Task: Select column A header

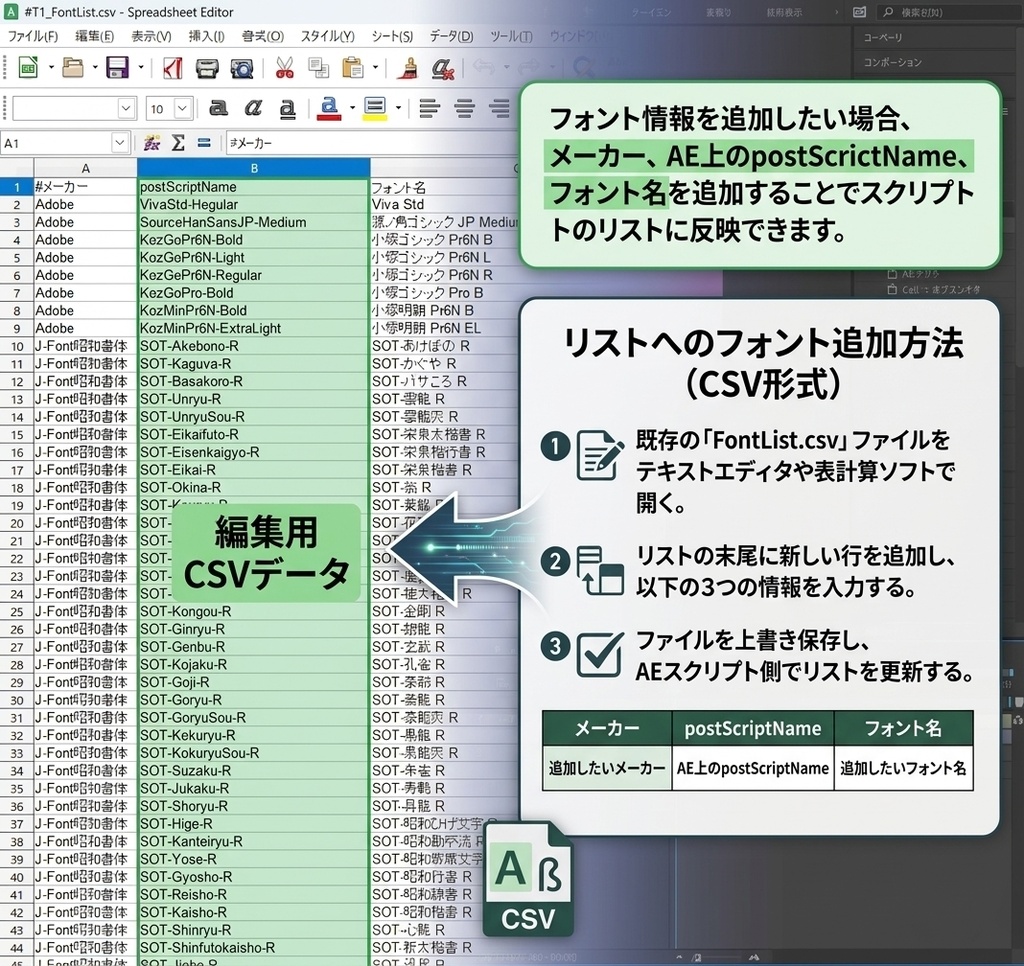Action: pyautogui.click(x=86, y=169)
